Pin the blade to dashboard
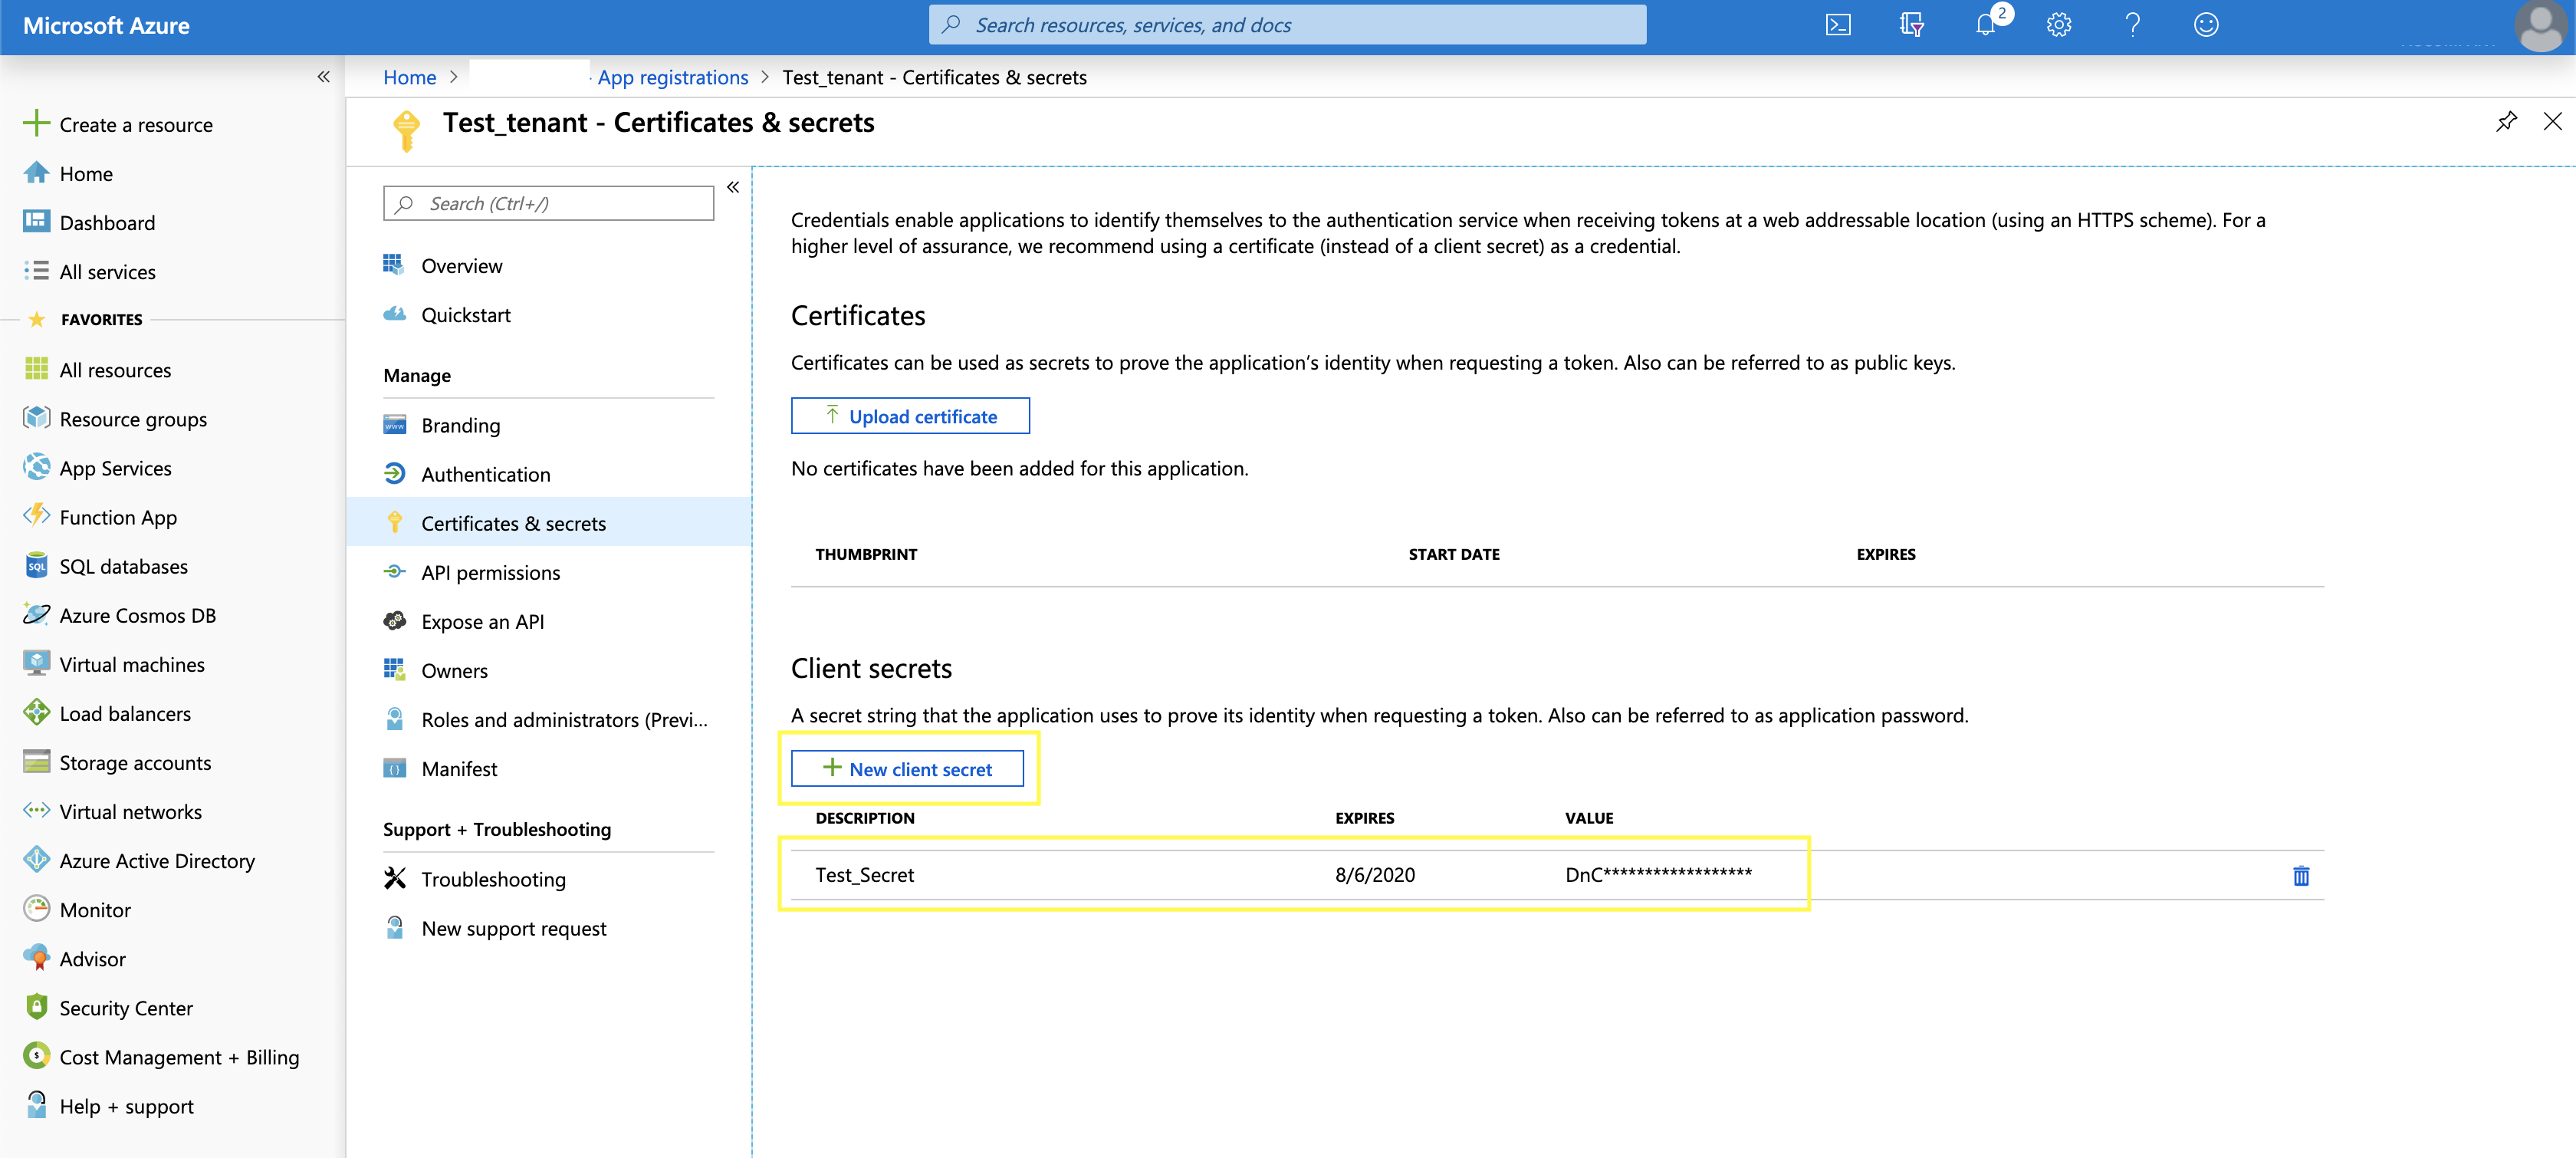The width and height of the screenshot is (2576, 1158). pos(2506,122)
